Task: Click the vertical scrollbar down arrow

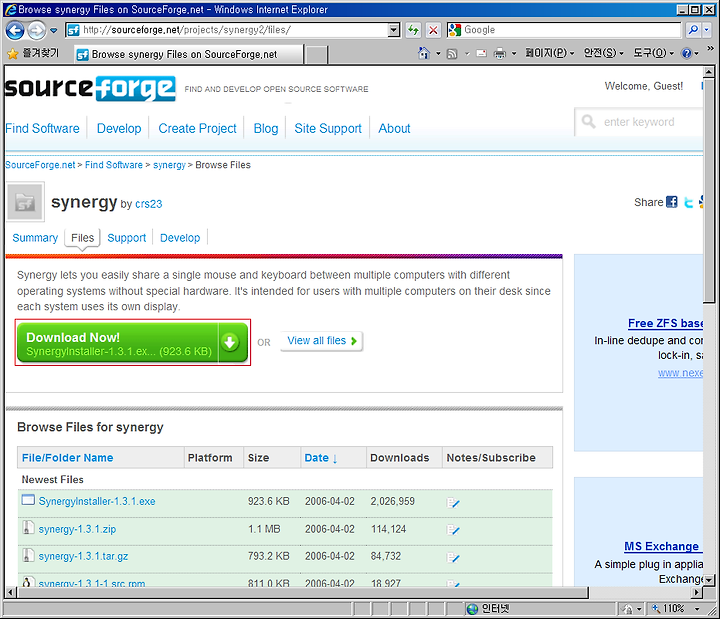Action: [x=709, y=580]
